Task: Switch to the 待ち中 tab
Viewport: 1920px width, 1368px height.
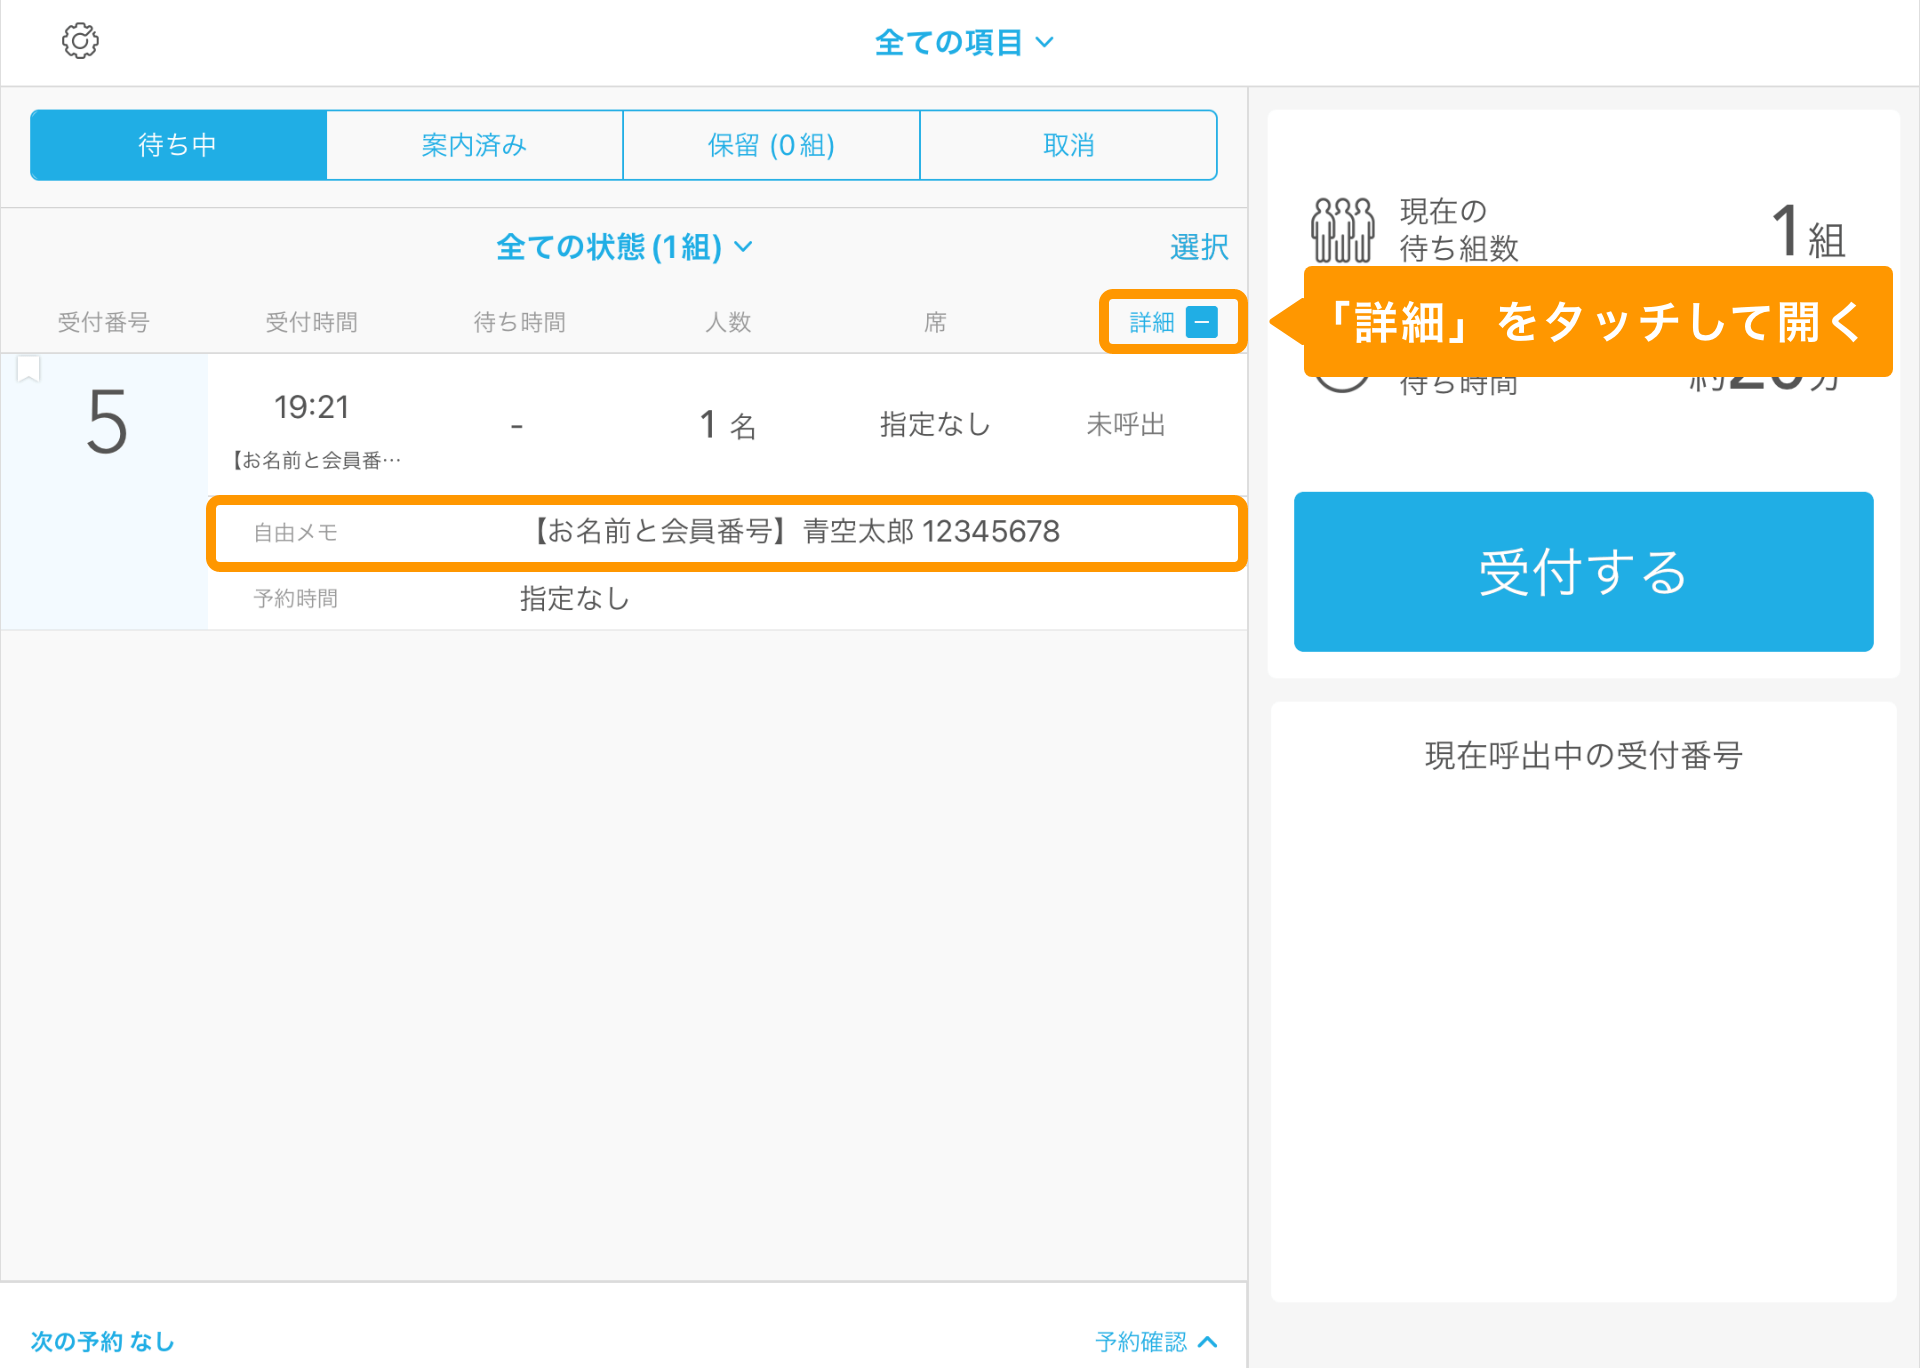Action: pos(178,145)
